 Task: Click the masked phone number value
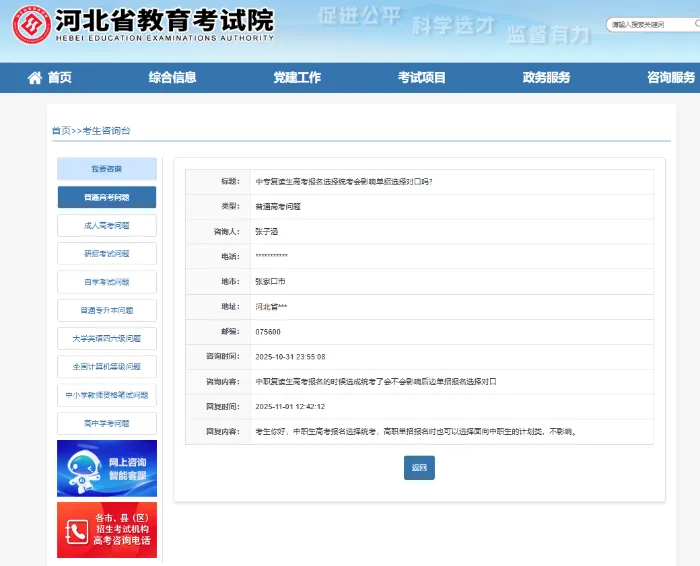click(271, 257)
